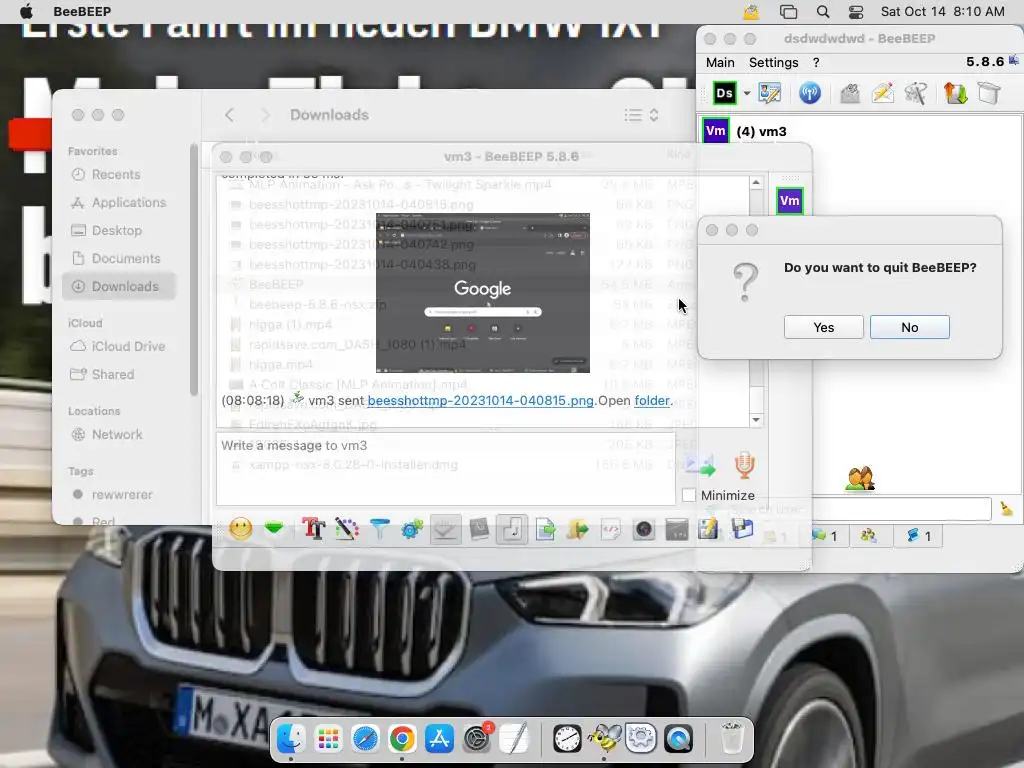Click the green gem icon in chat toolbar
This screenshot has height=768, width=1024.
pos(274,528)
